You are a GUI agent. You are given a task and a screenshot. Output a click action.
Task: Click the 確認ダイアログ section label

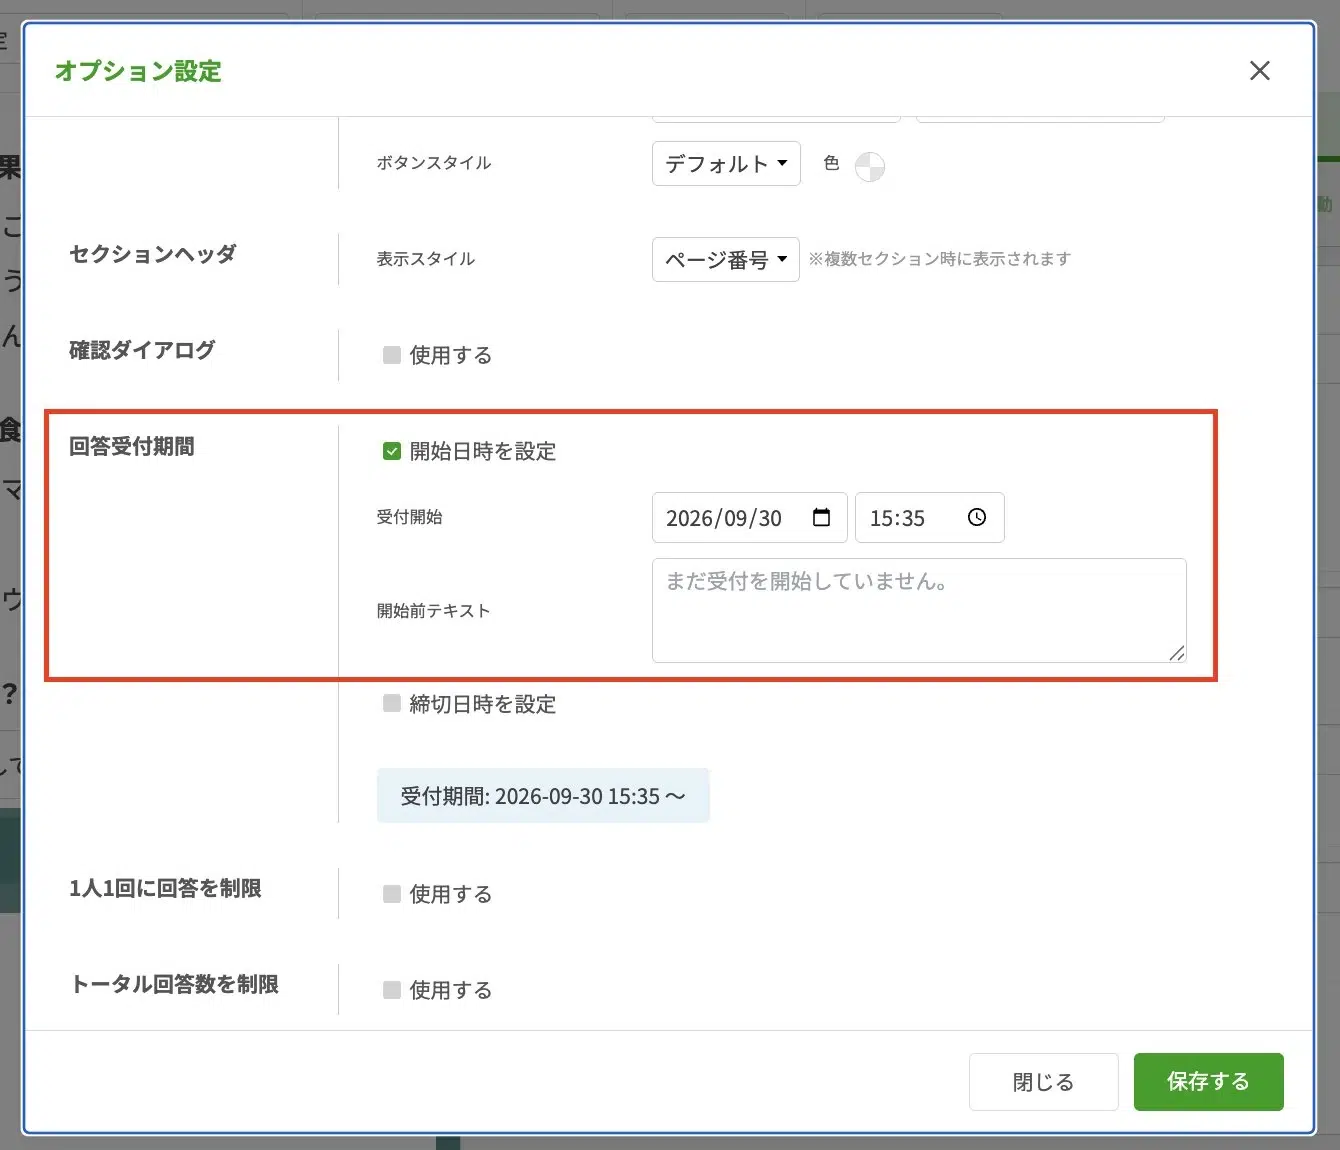coord(142,350)
